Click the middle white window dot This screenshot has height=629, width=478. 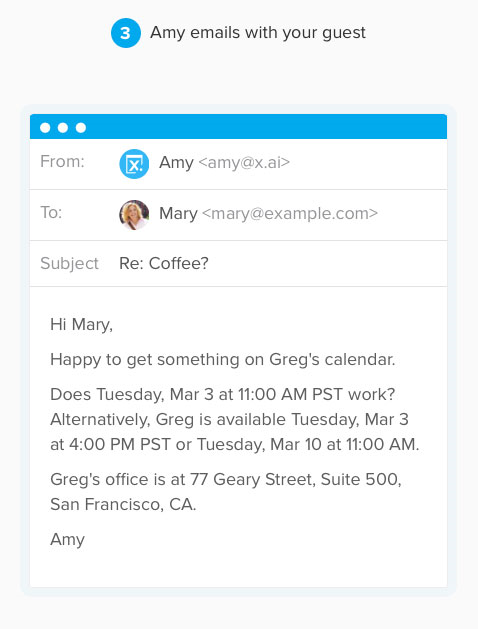pos(63,128)
